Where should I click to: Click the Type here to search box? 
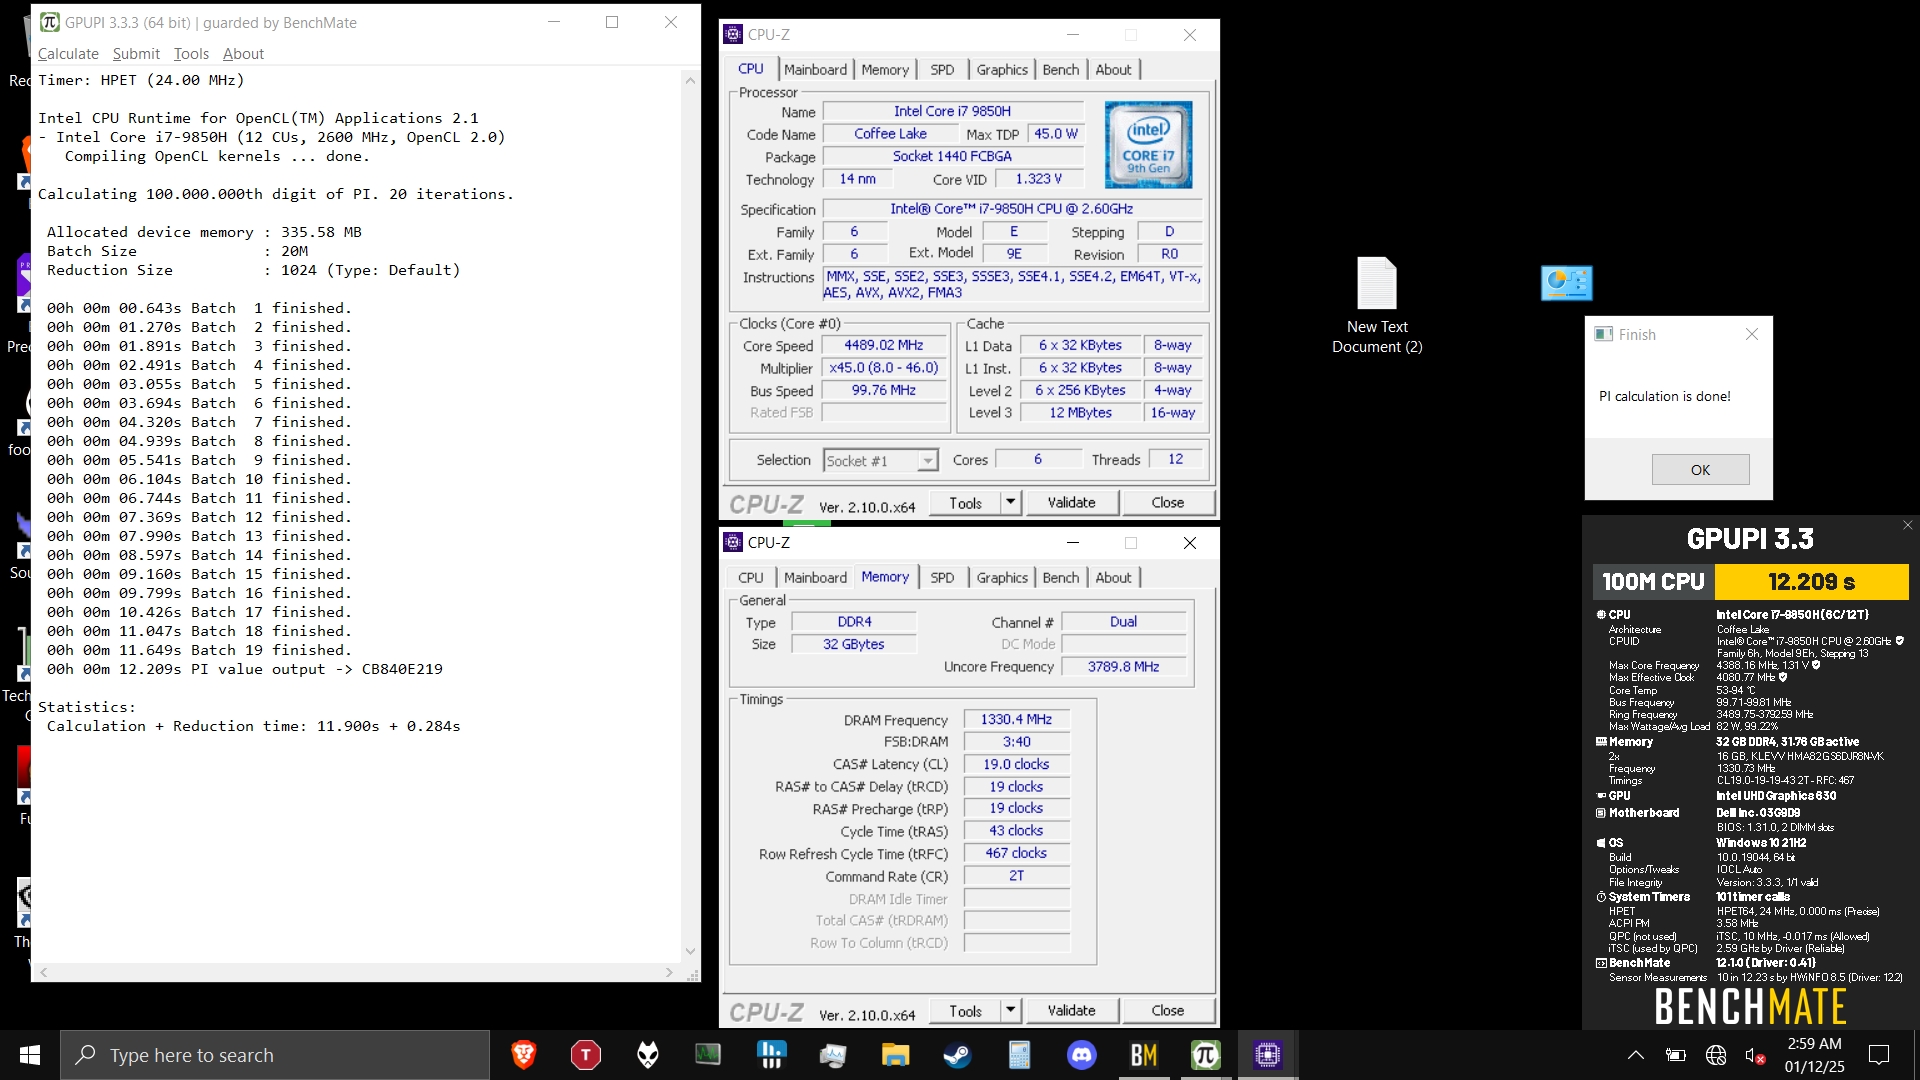pos(275,1055)
